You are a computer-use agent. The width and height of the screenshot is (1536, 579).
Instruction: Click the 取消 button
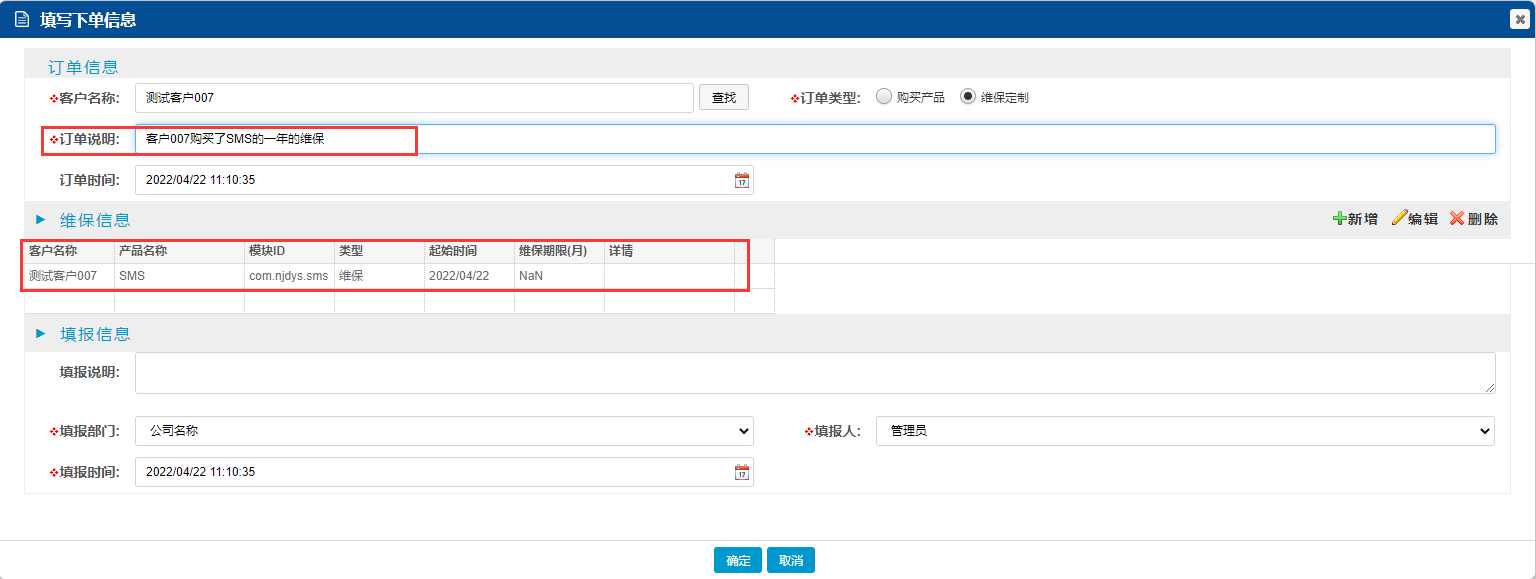[791, 560]
